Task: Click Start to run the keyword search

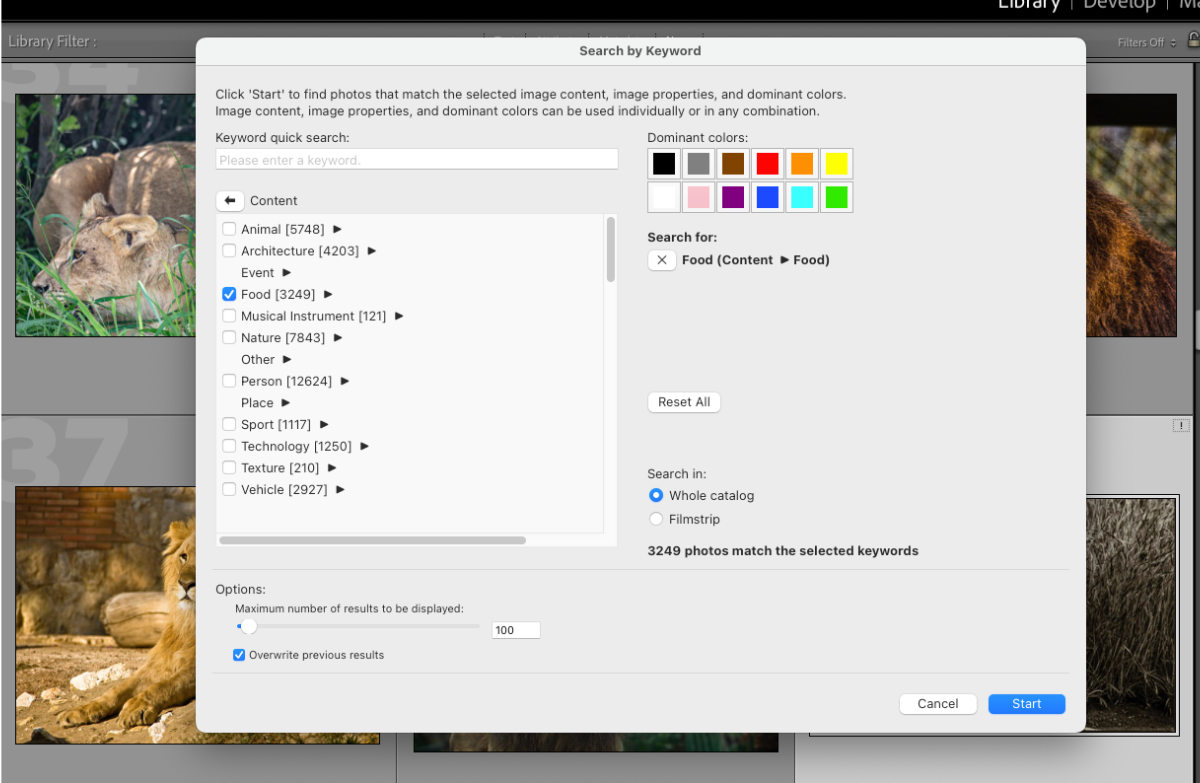Action: point(1027,704)
